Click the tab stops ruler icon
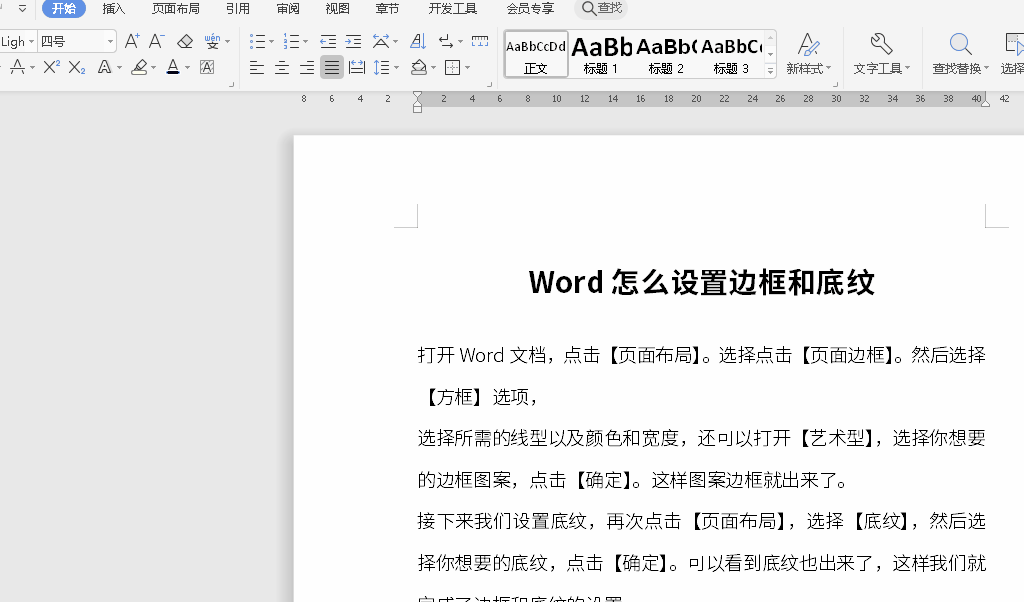Image resolution: width=1024 pixels, height=602 pixels. (x=480, y=42)
